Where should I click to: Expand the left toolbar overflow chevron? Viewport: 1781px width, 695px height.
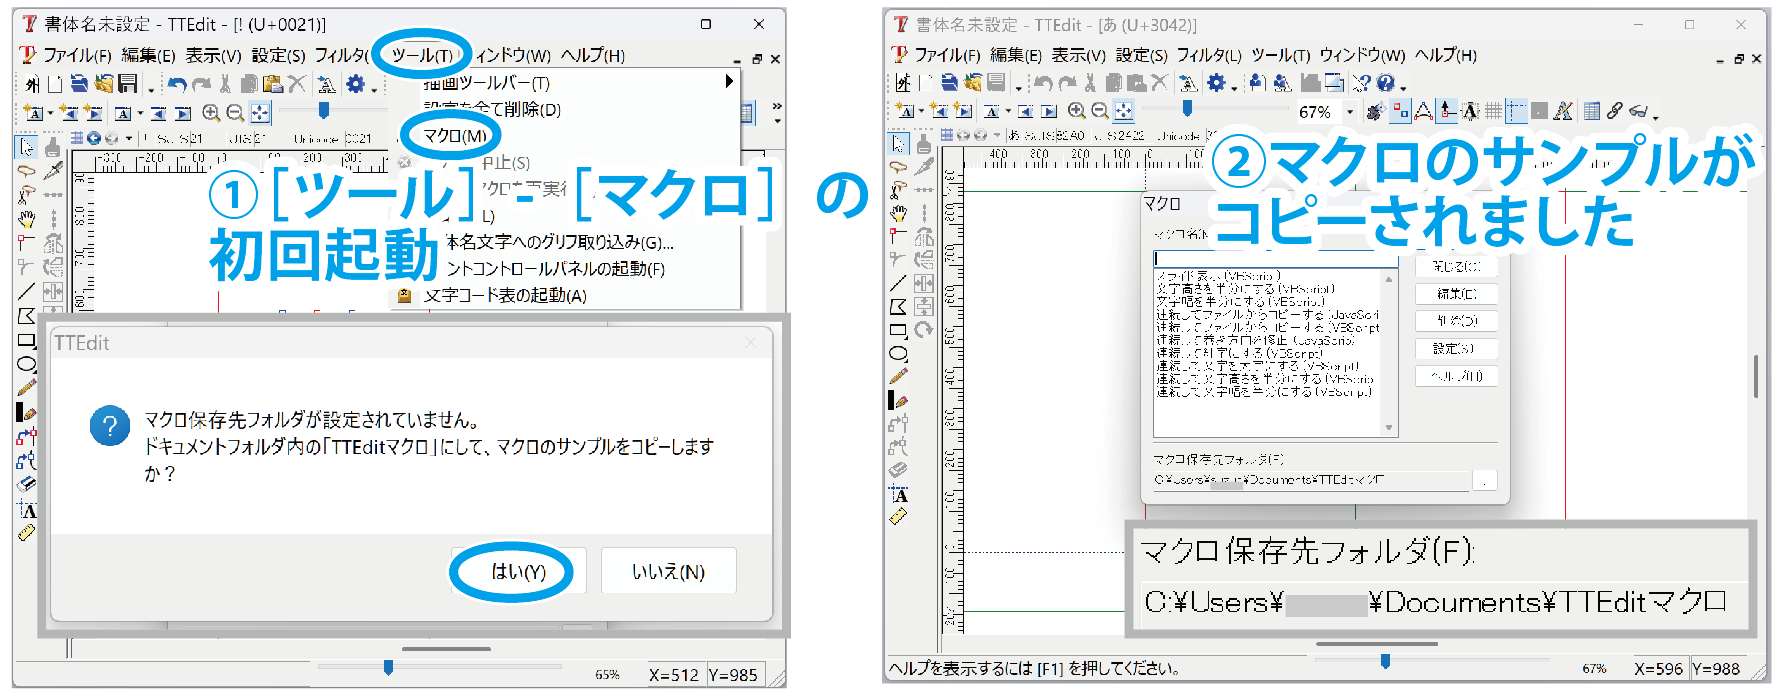777,105
